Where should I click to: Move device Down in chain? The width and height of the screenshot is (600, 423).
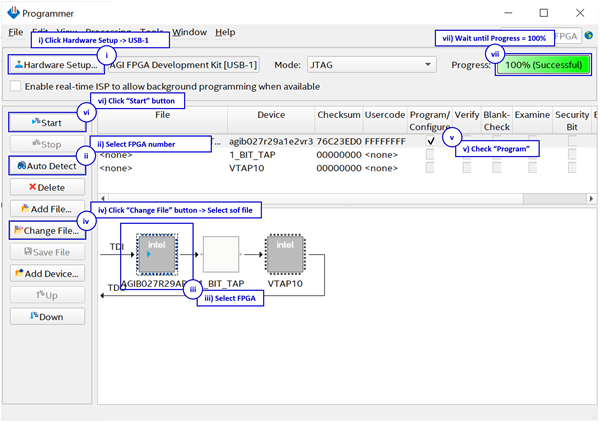pos(47,317)
